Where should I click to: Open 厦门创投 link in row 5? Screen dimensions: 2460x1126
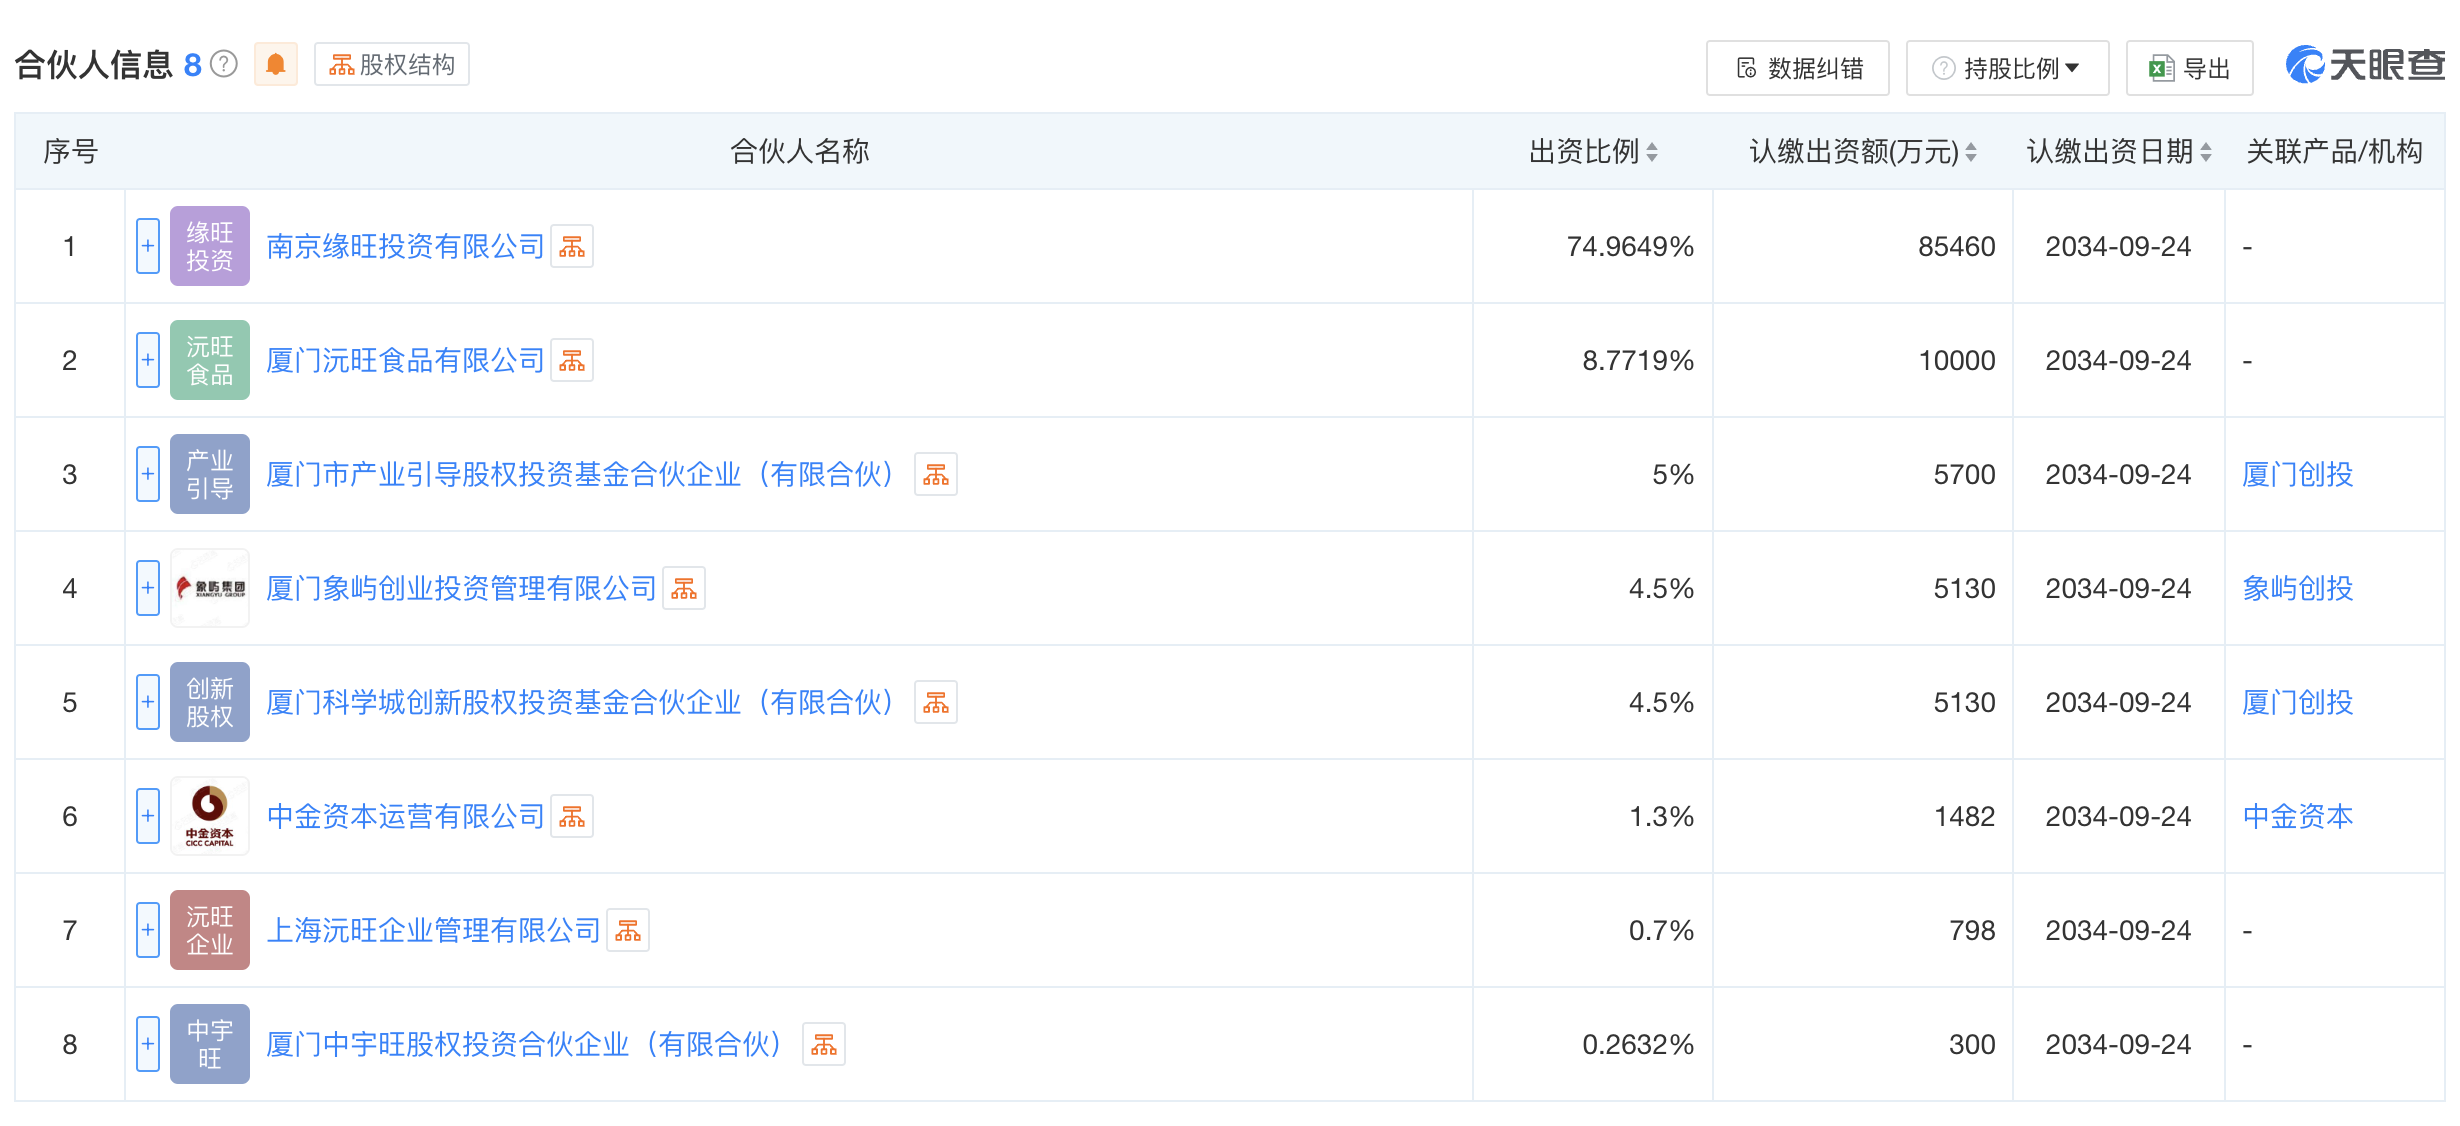pyautogui.click(x=2298, y=702)
